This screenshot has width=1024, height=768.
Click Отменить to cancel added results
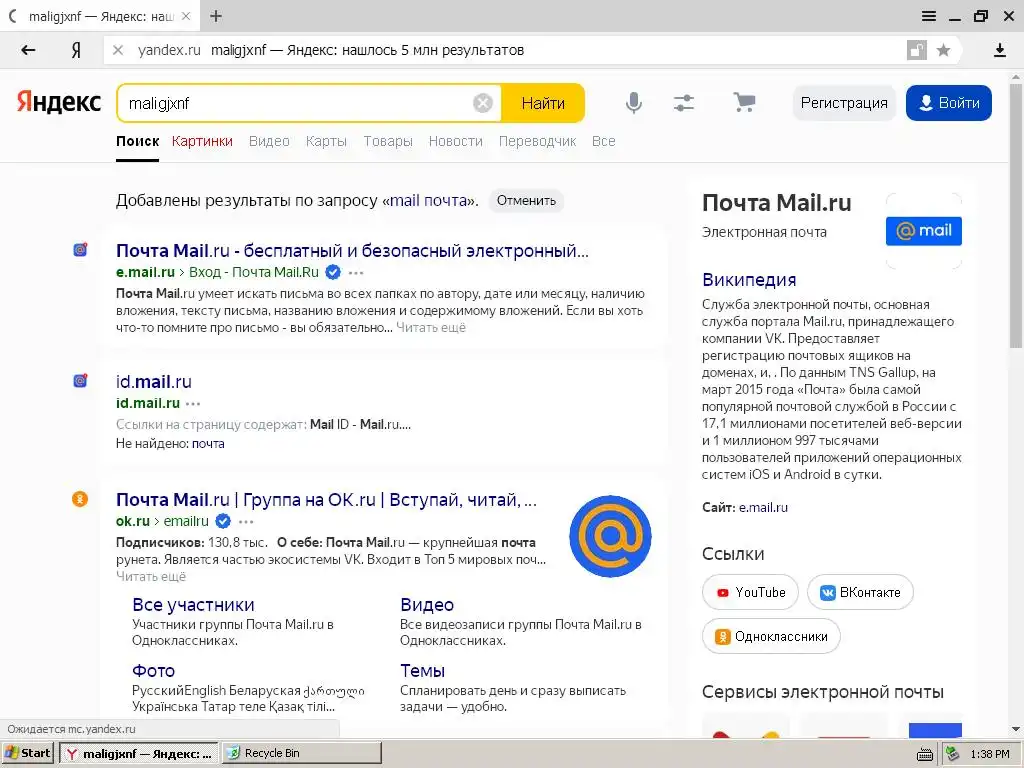click(x=526, y=200)
